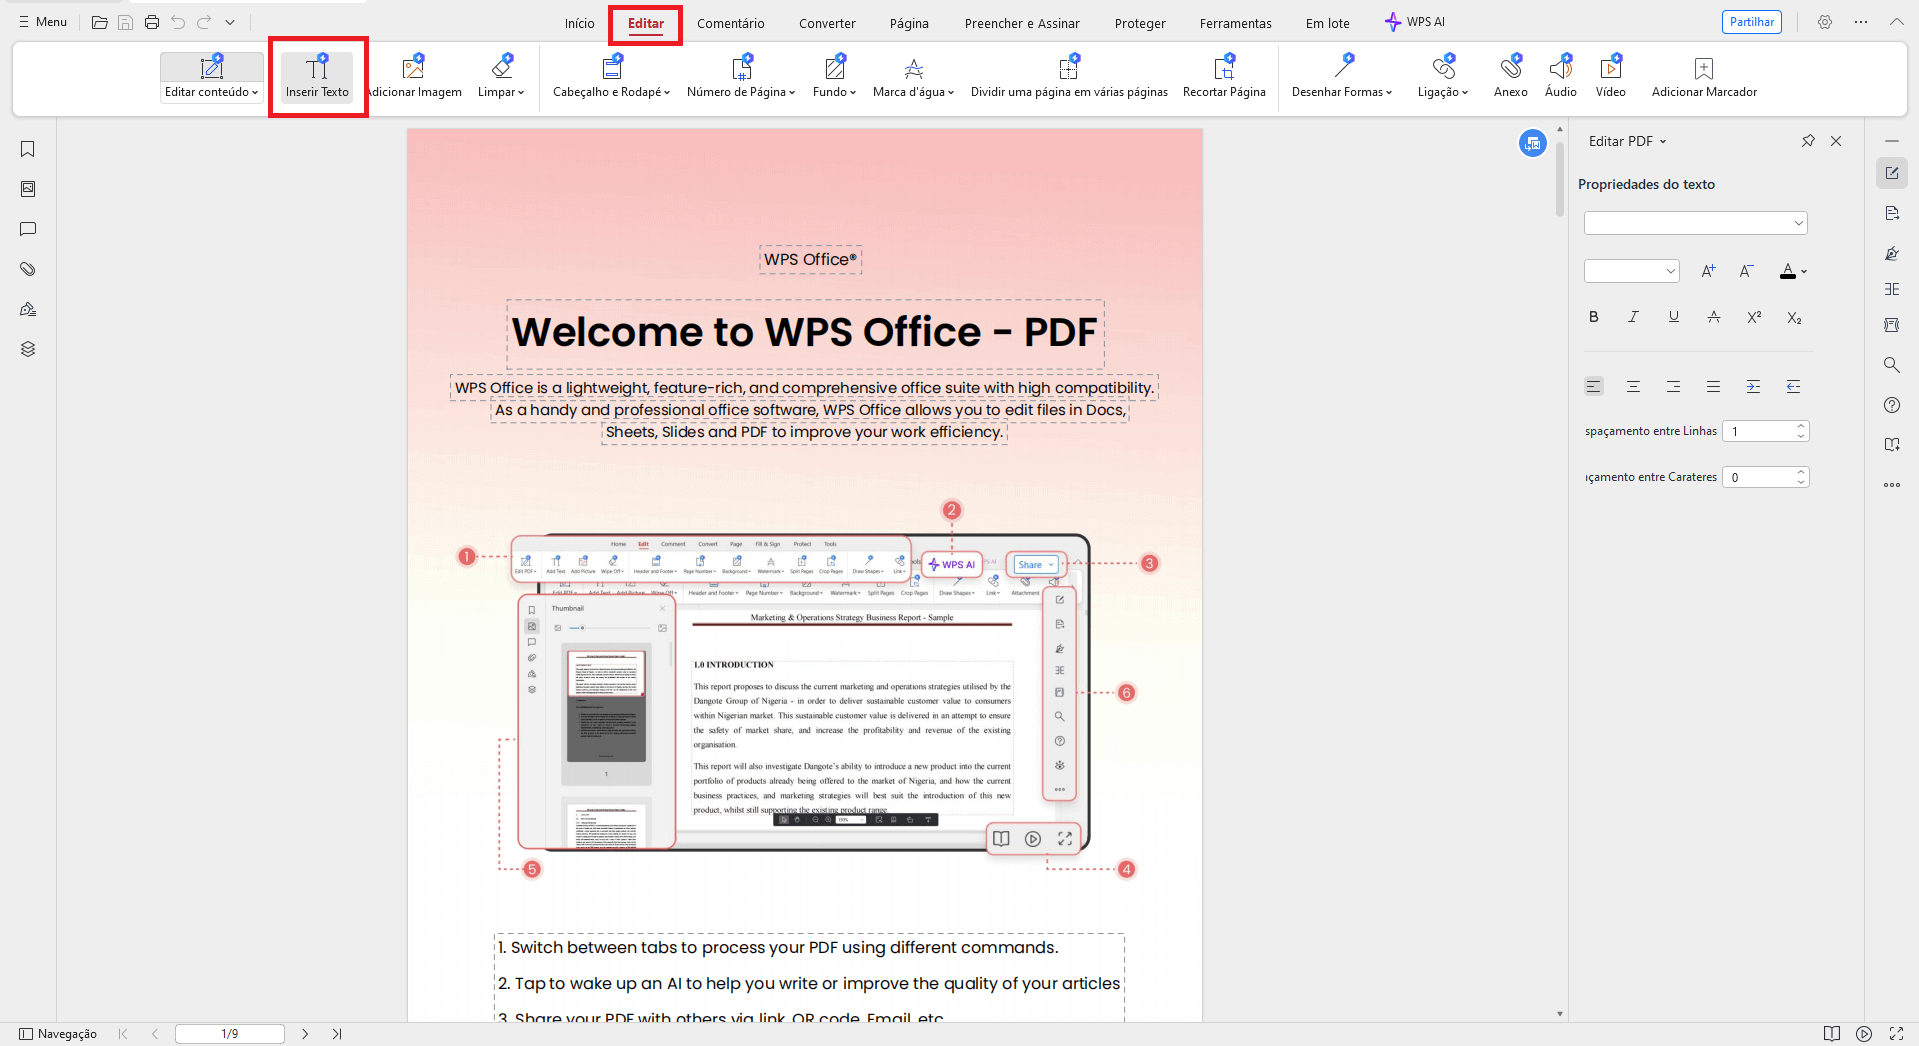This screenshot has width=1919, height=1046.
Task: Click the spaçamento entre Linhas field
Action: coord(1767,431)
